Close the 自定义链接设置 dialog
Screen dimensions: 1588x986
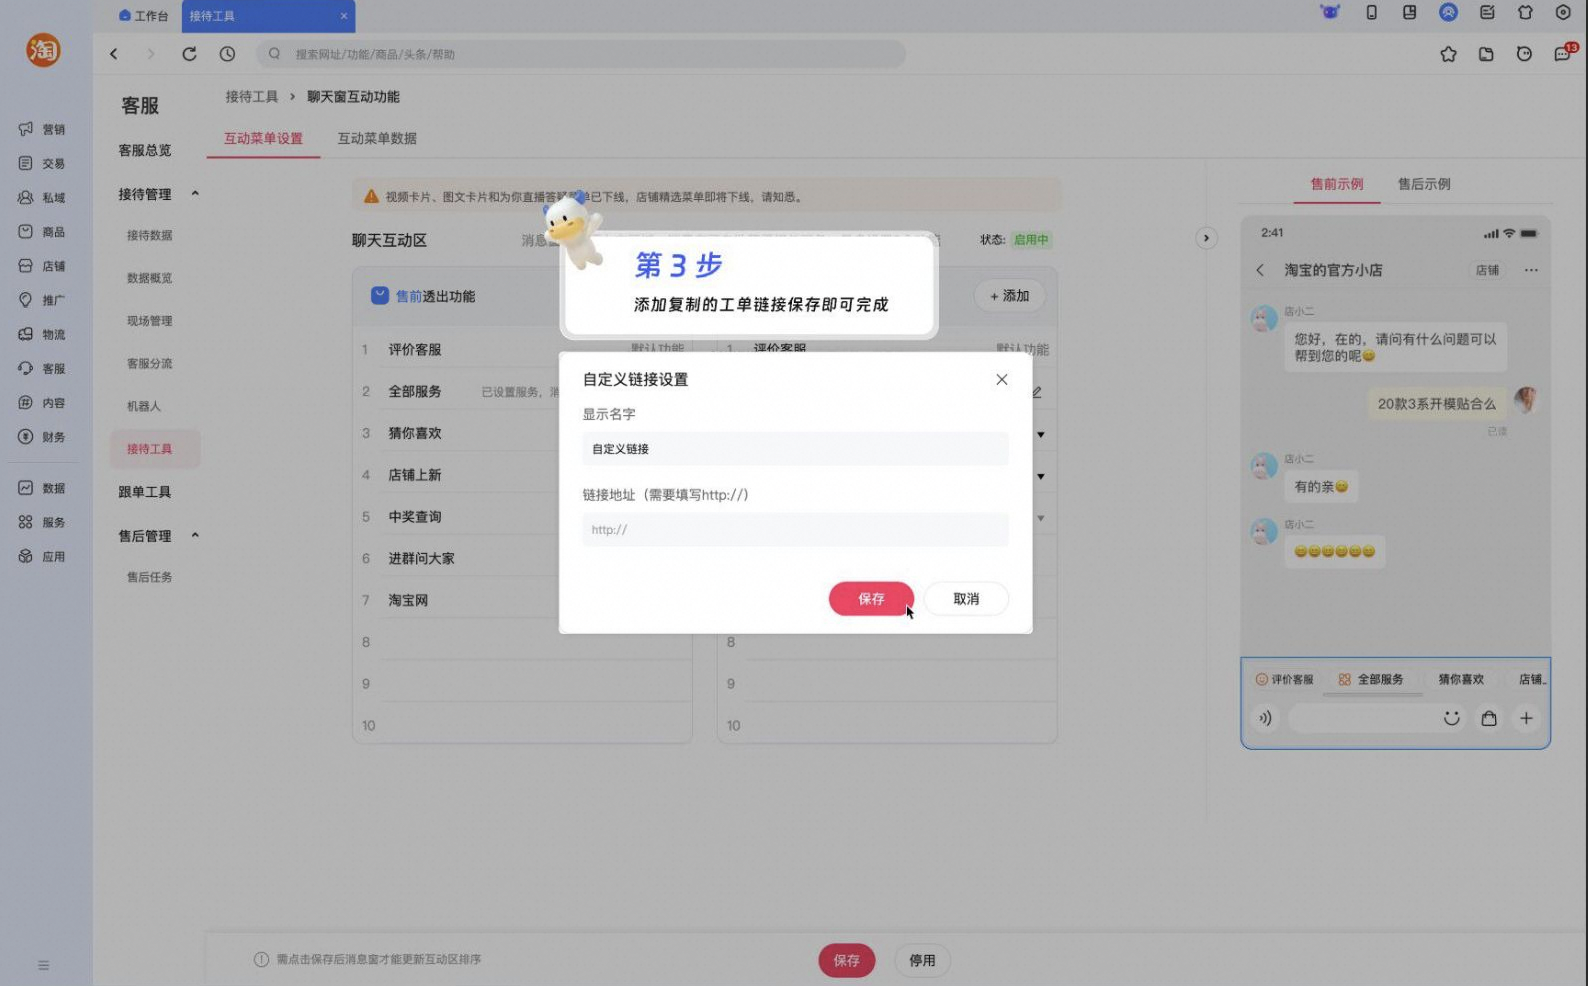[x=1002, y=379]
